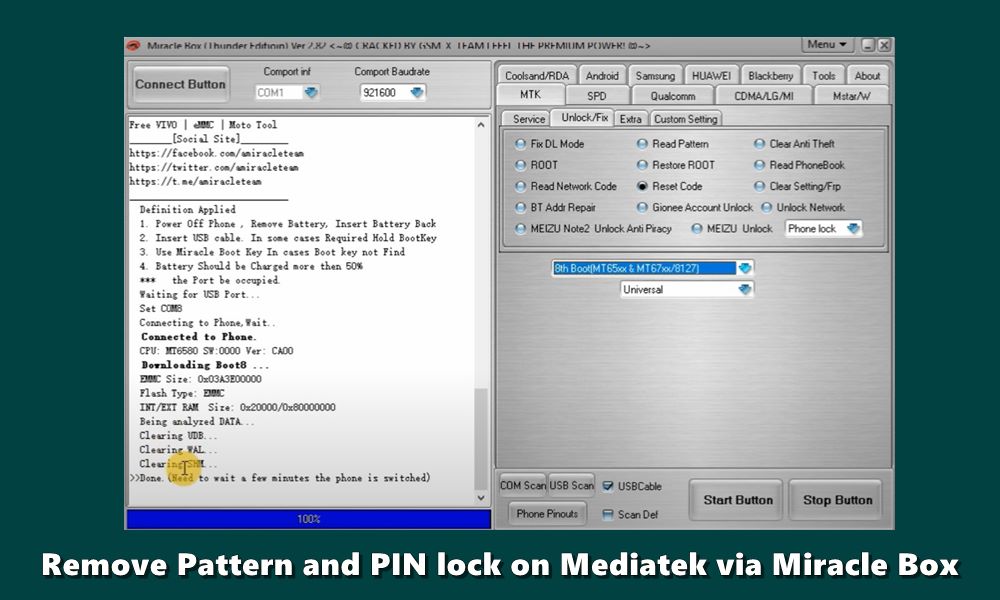Viewport: 1000px width, 600px height.
Task: Switch to the Coolsand/RDA tab
Action: (536, 76)
